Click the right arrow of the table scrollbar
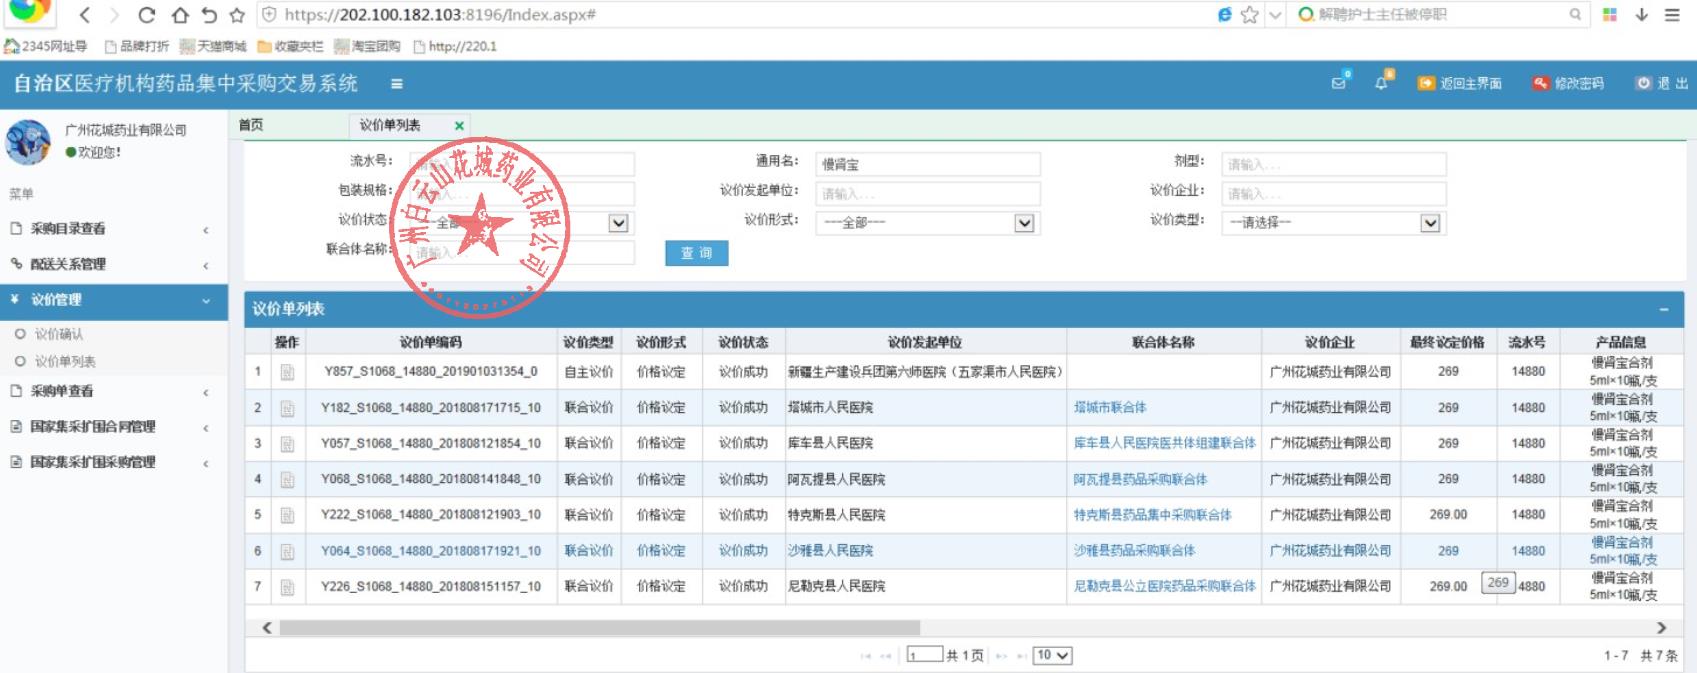Screen dimensions: 1697x673 (1662, 628)
